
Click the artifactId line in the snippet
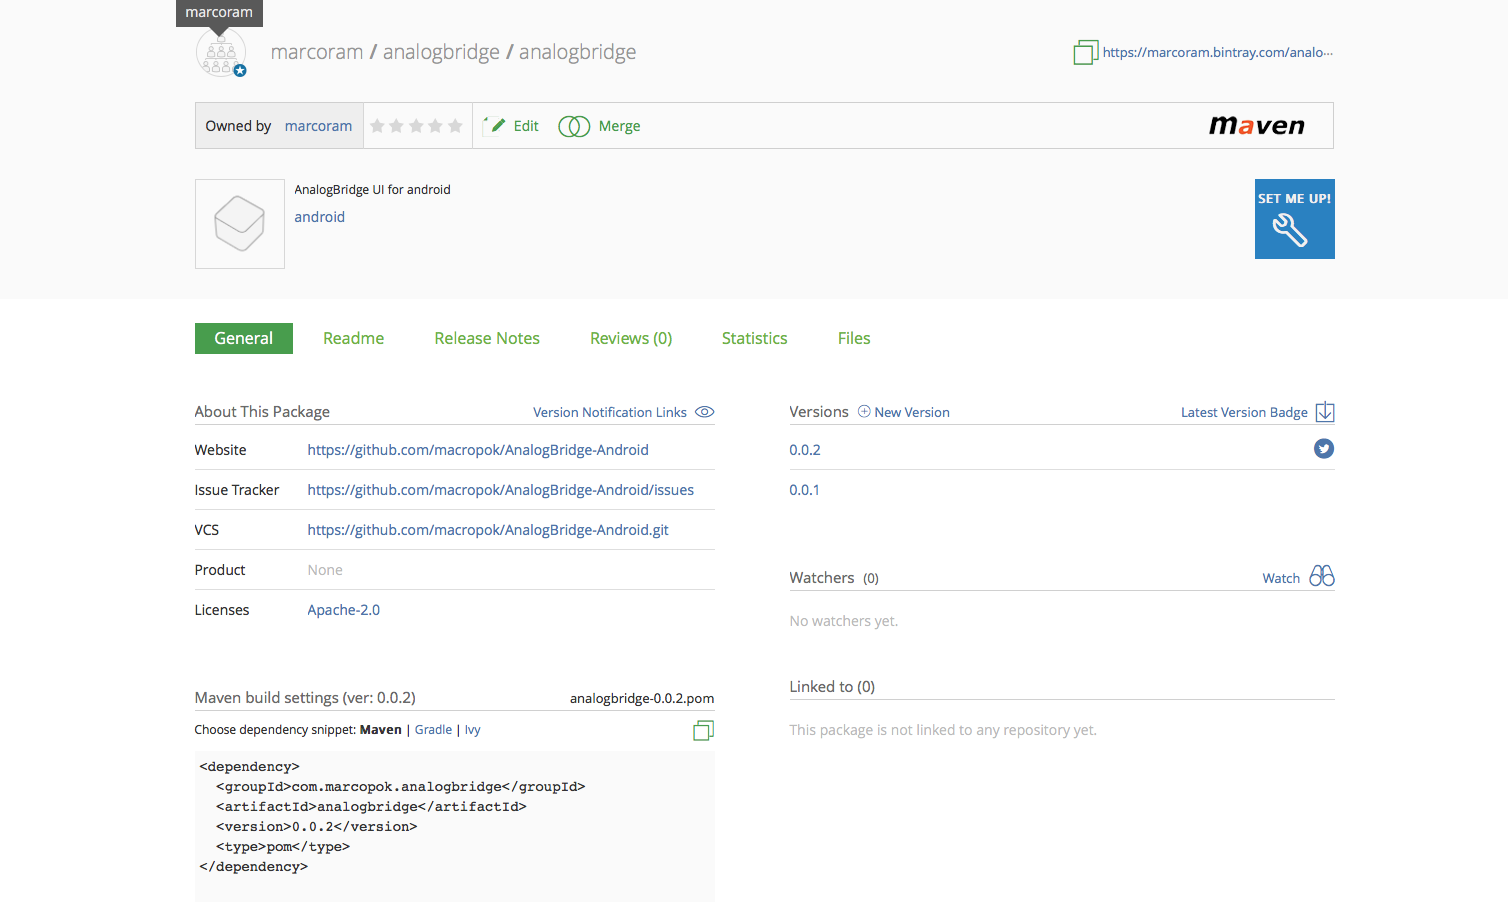pyautogui.click(x=371, y=807)
